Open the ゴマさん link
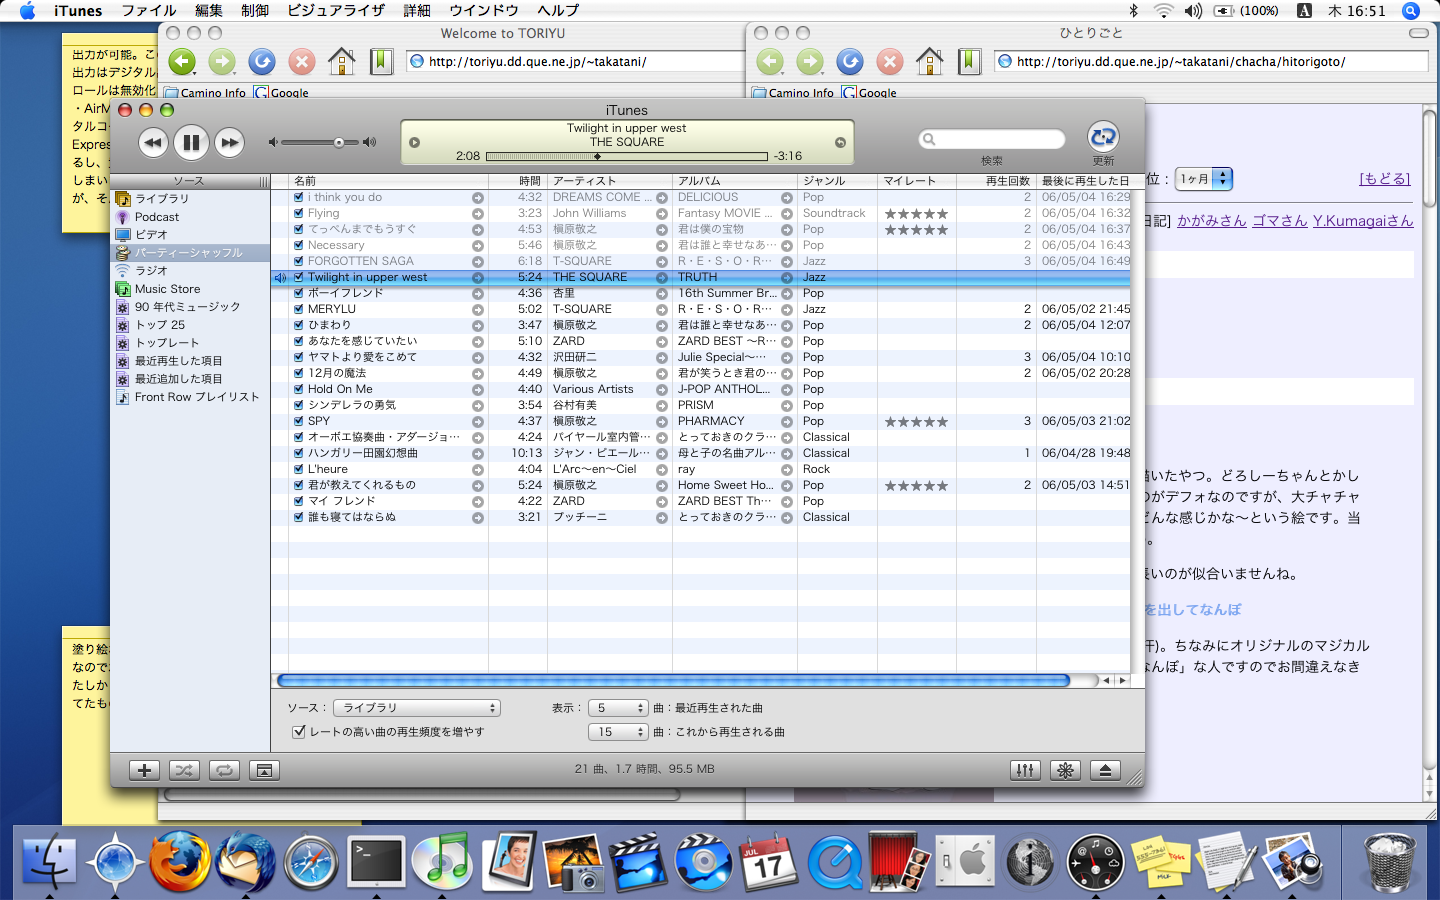Image resolution: width=1440 pixels, height=900 pixels. coord(1280,221)
